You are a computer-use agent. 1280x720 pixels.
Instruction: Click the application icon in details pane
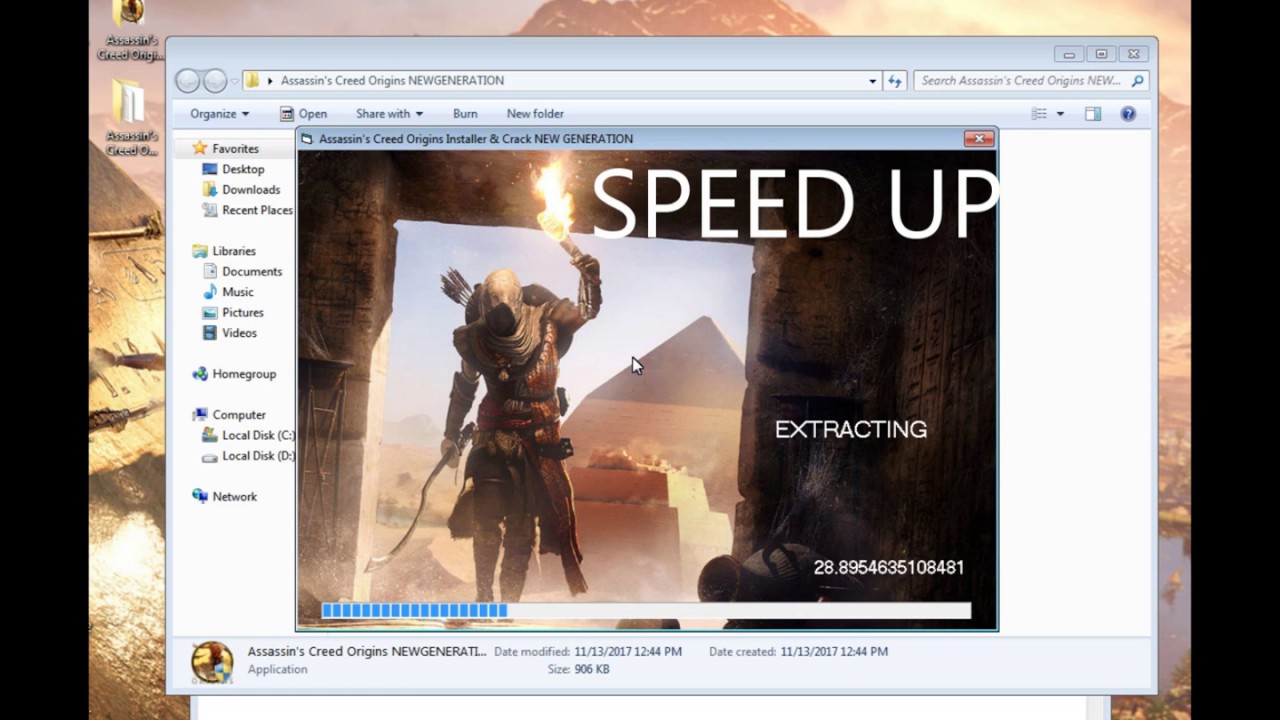[x=212, y=662]
